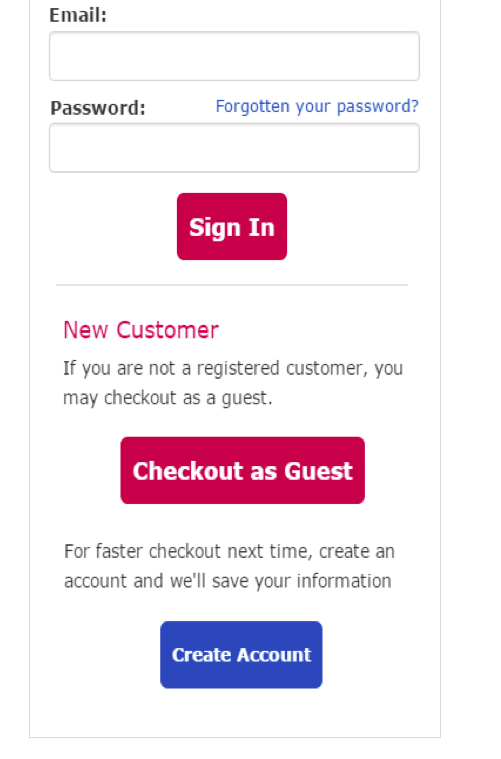Click the Email input field
This screenshot has width=501, height=759.
tap(234, 56)
